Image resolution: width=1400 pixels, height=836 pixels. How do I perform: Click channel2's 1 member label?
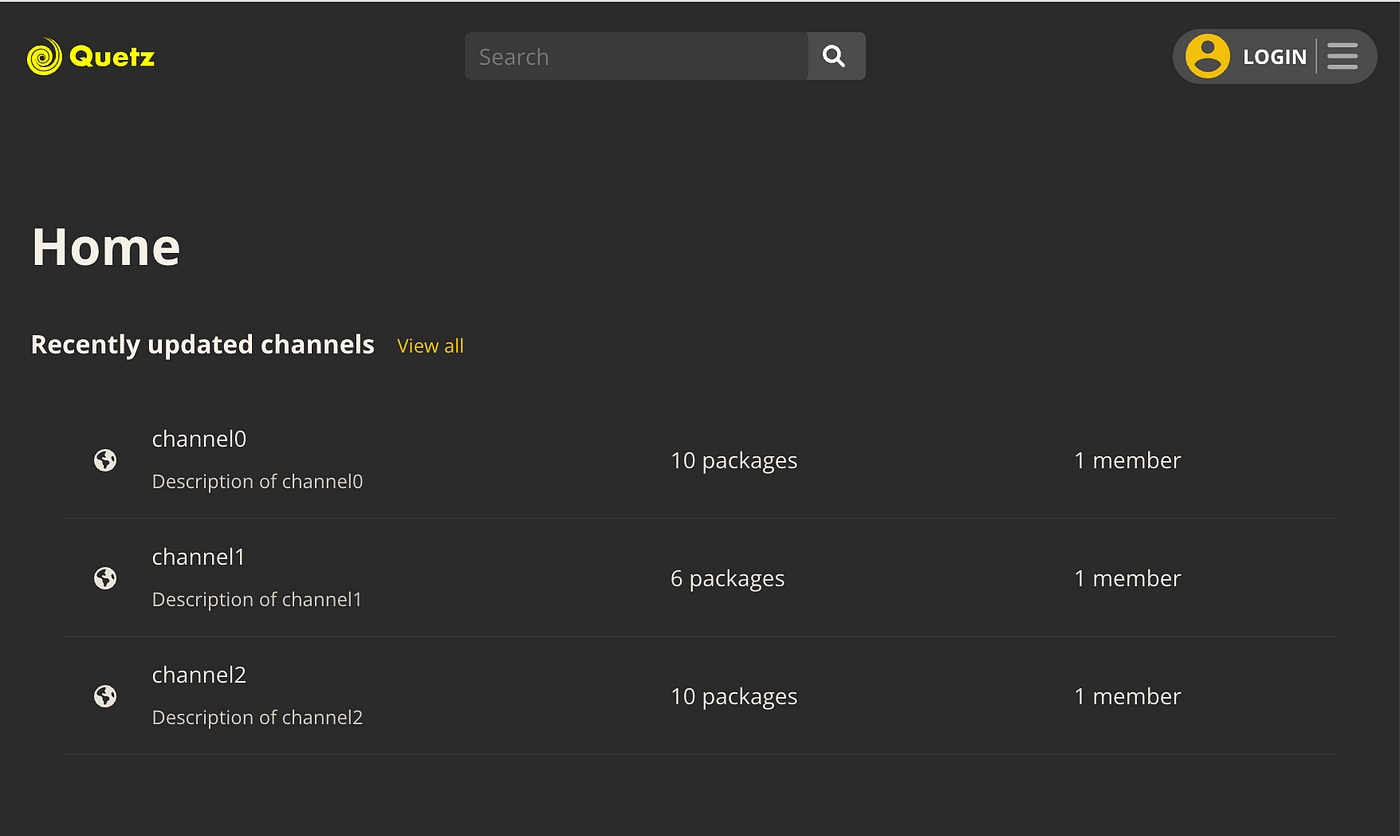(1127, 696)
